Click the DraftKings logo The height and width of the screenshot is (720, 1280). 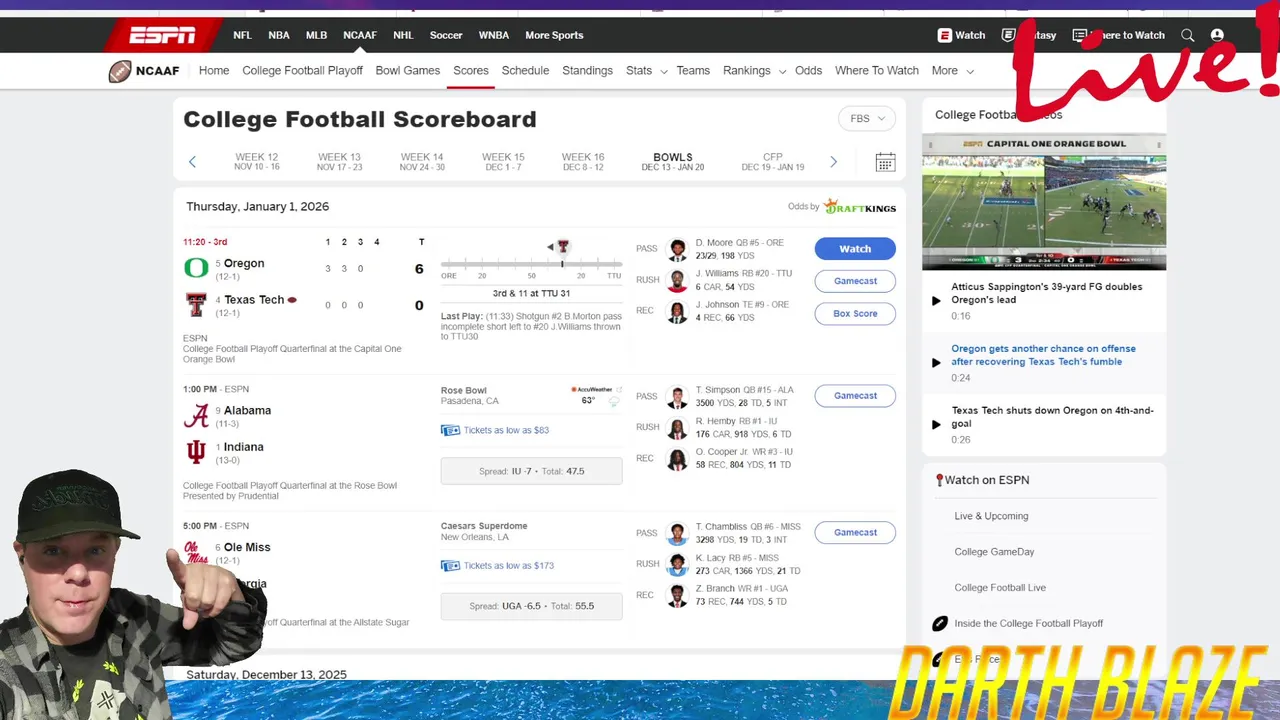click(x=859, y=207)
